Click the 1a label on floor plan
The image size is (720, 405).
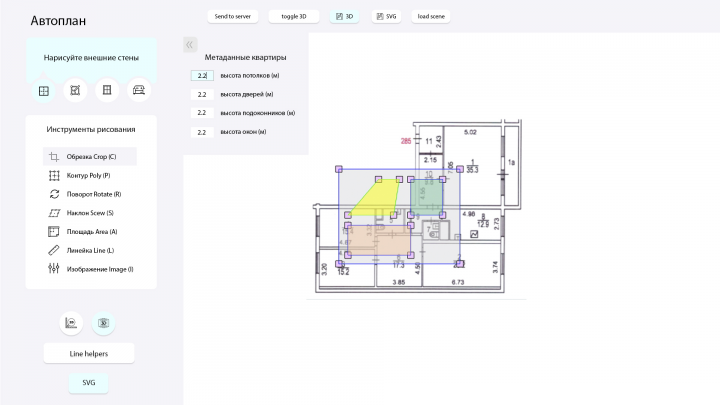[x=512, y=163]
